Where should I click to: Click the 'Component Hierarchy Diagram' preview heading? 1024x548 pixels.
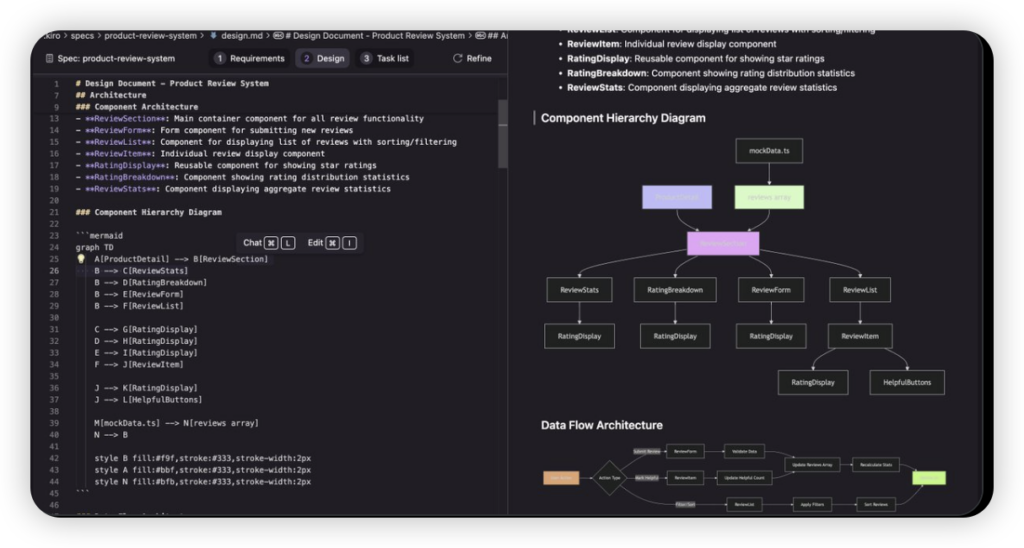(x=623, y=118)
